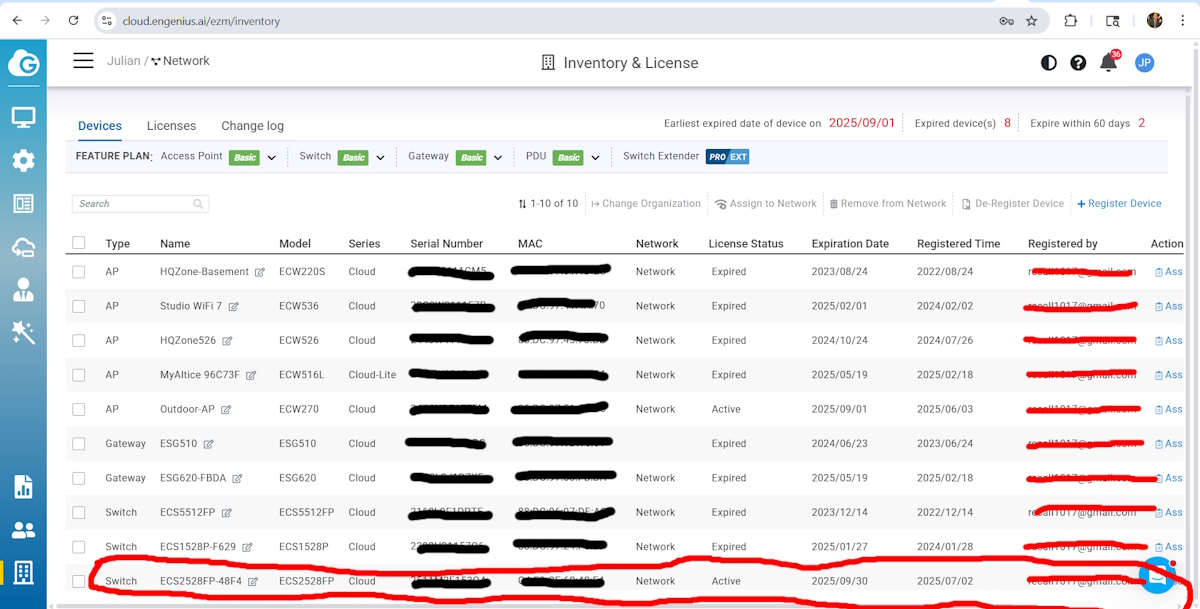Image resolution: width=1200 pixels, height=609 pixels.
Task: Open the EnGenius Cloud logo home
Action: (x=23, y=63)
